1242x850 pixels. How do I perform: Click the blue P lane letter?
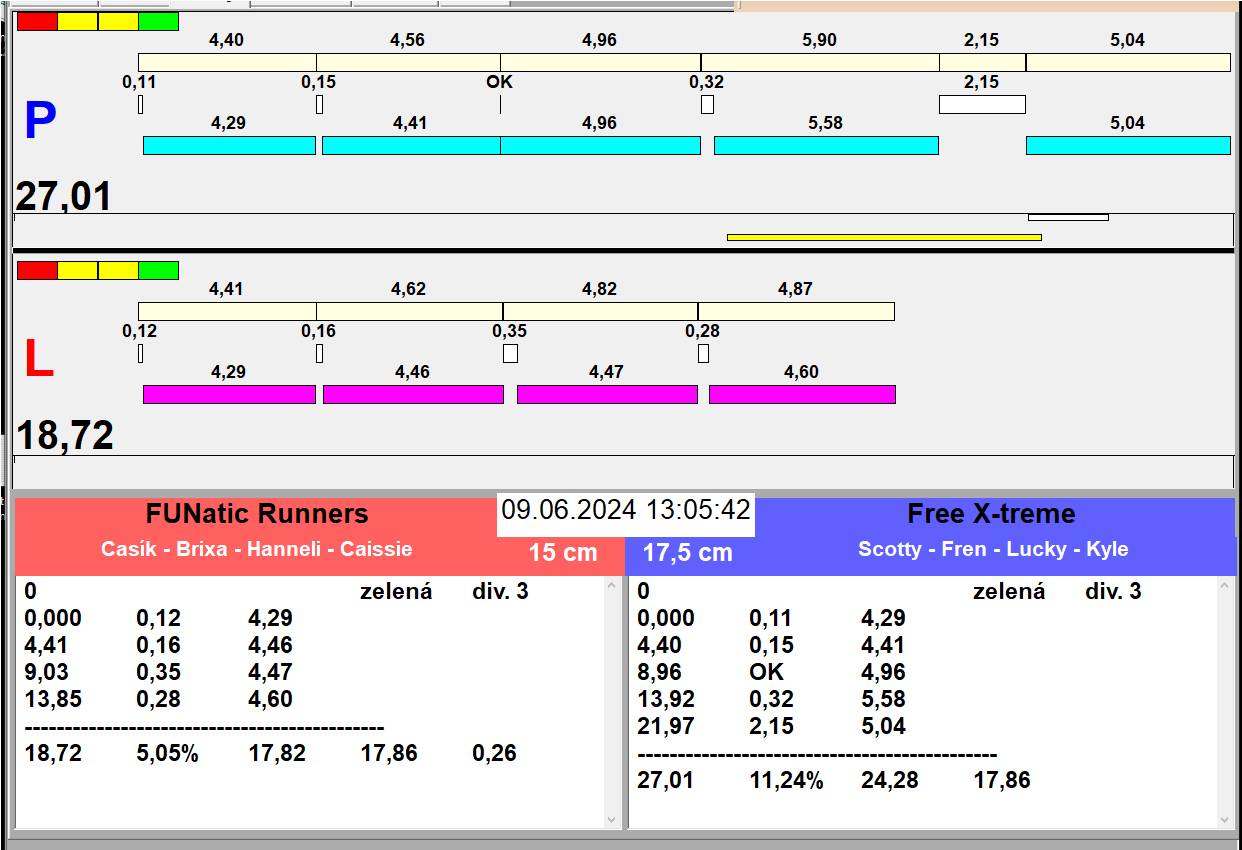coord(40,122)
